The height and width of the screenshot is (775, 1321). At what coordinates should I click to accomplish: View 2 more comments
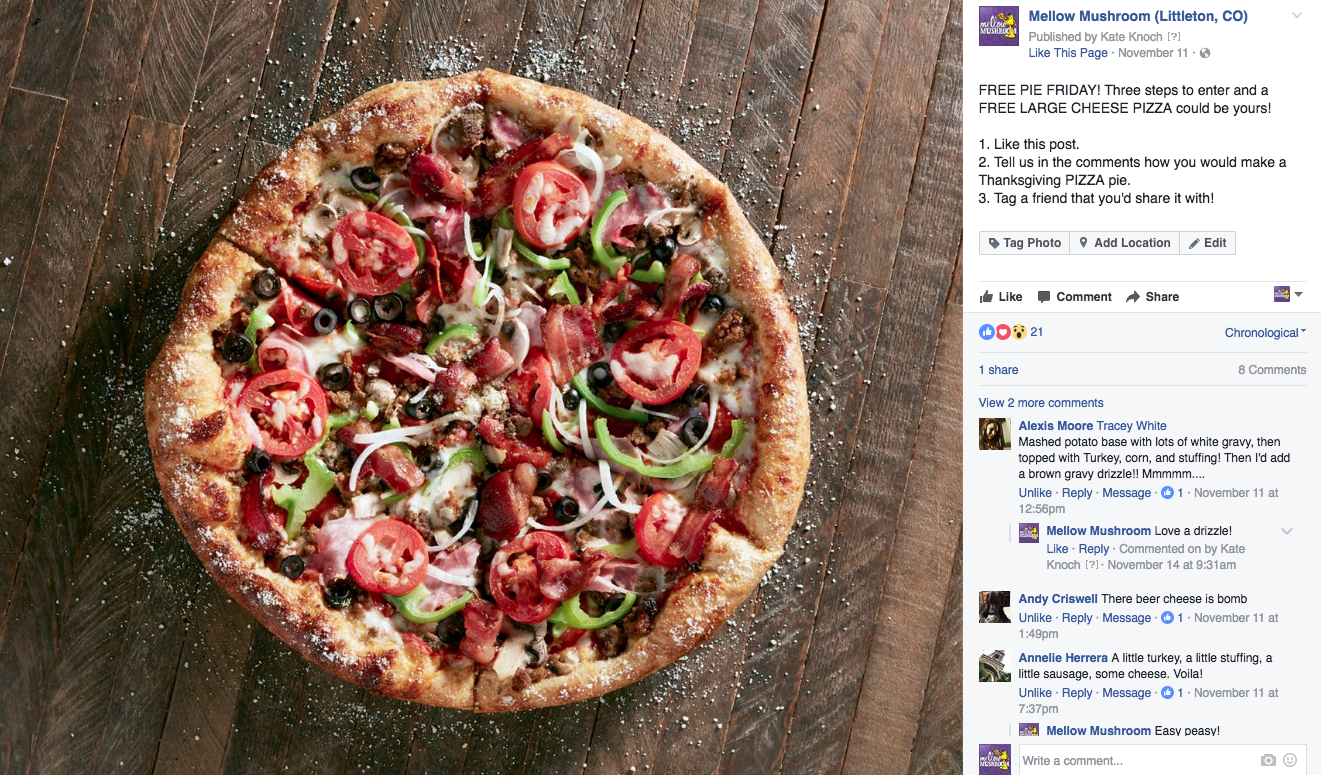click(x=1041, y=403)
